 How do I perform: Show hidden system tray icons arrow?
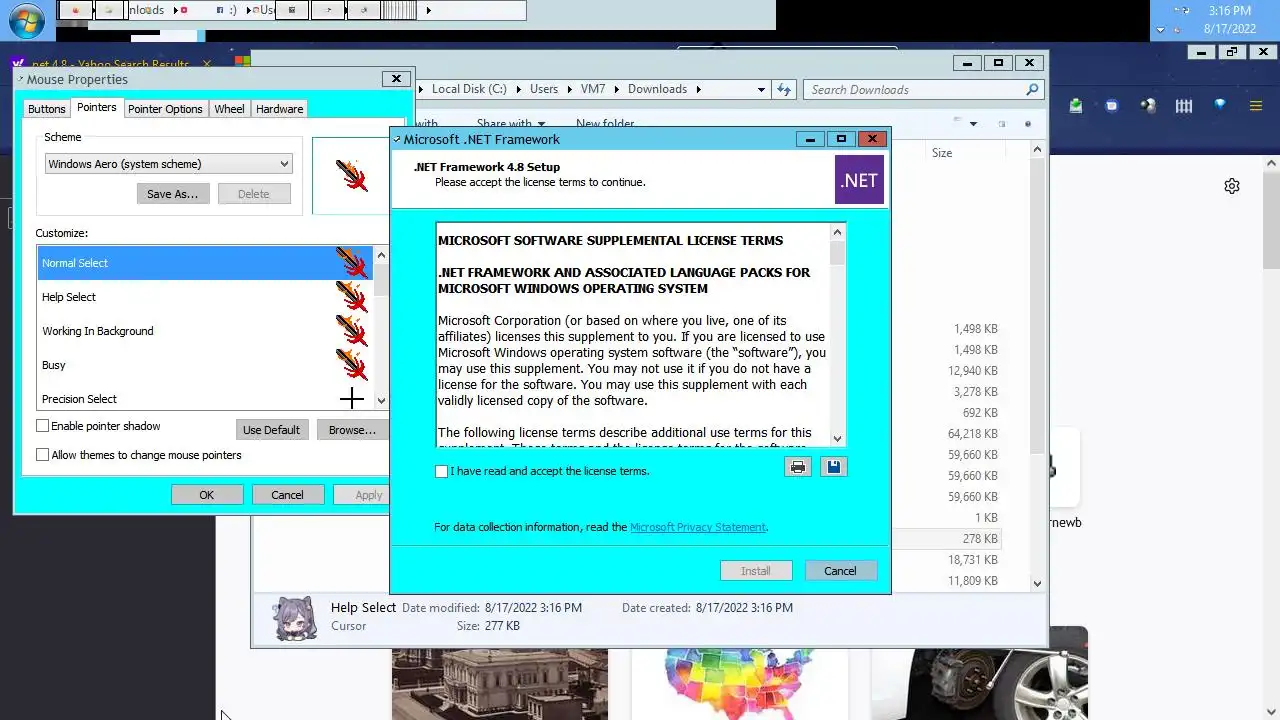[x=1161, y=30]
